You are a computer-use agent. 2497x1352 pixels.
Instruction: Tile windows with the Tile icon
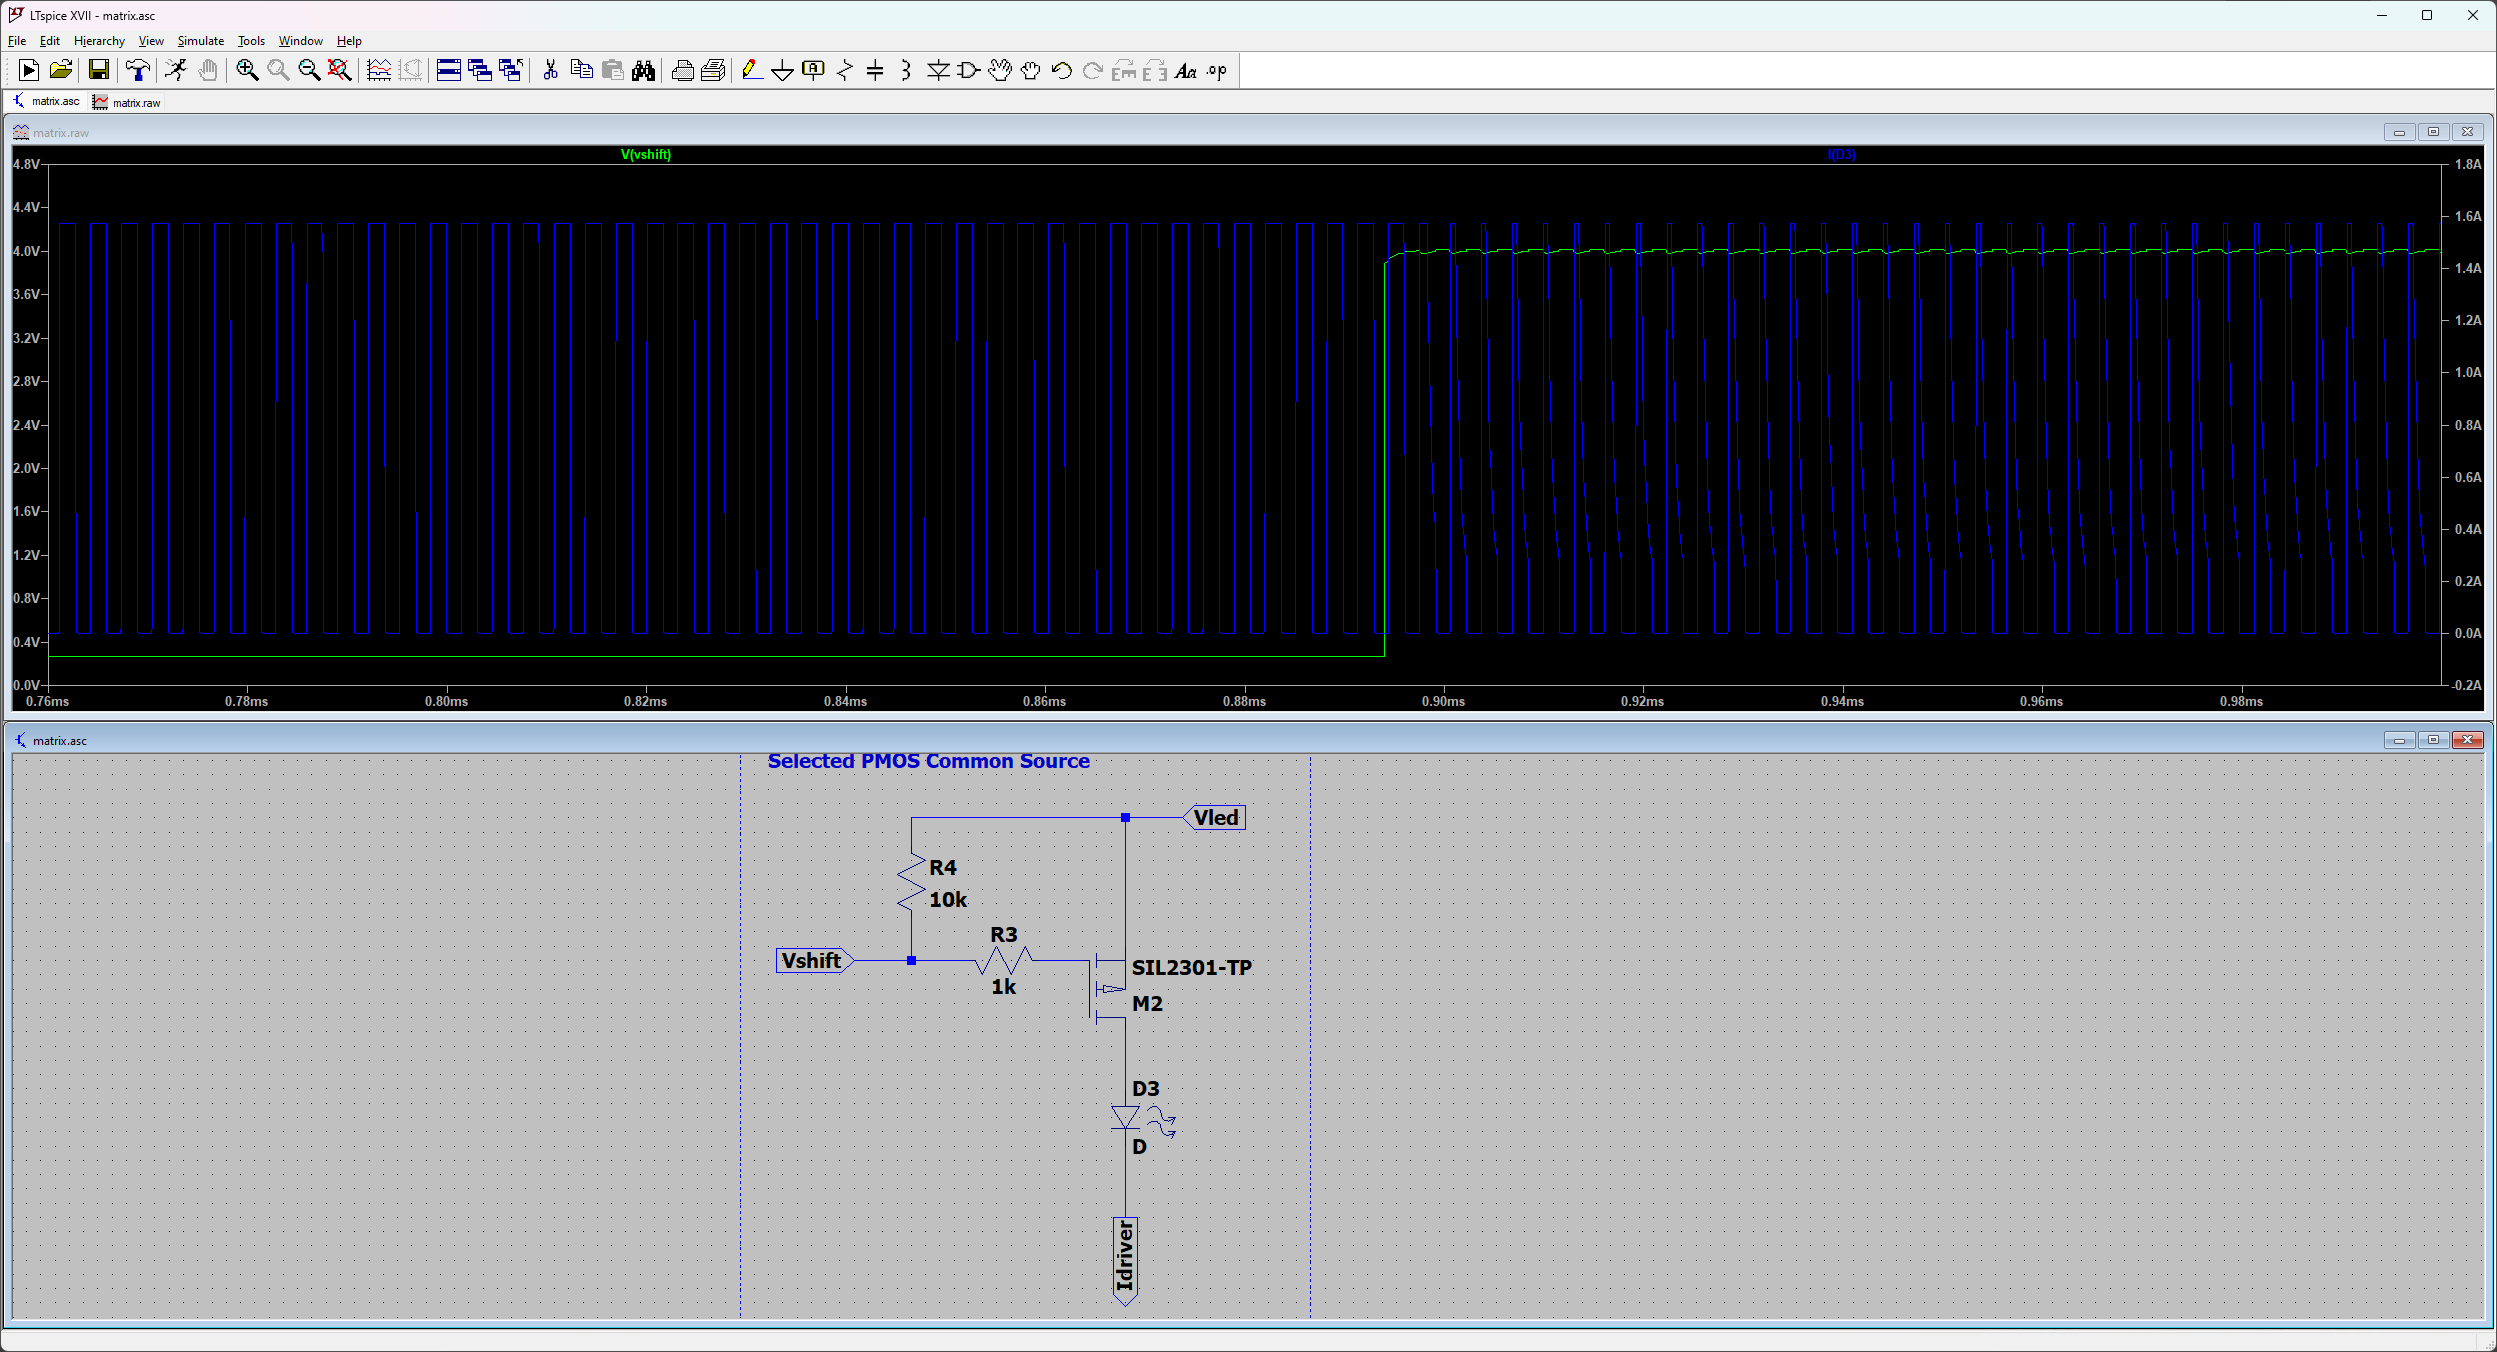449,70
